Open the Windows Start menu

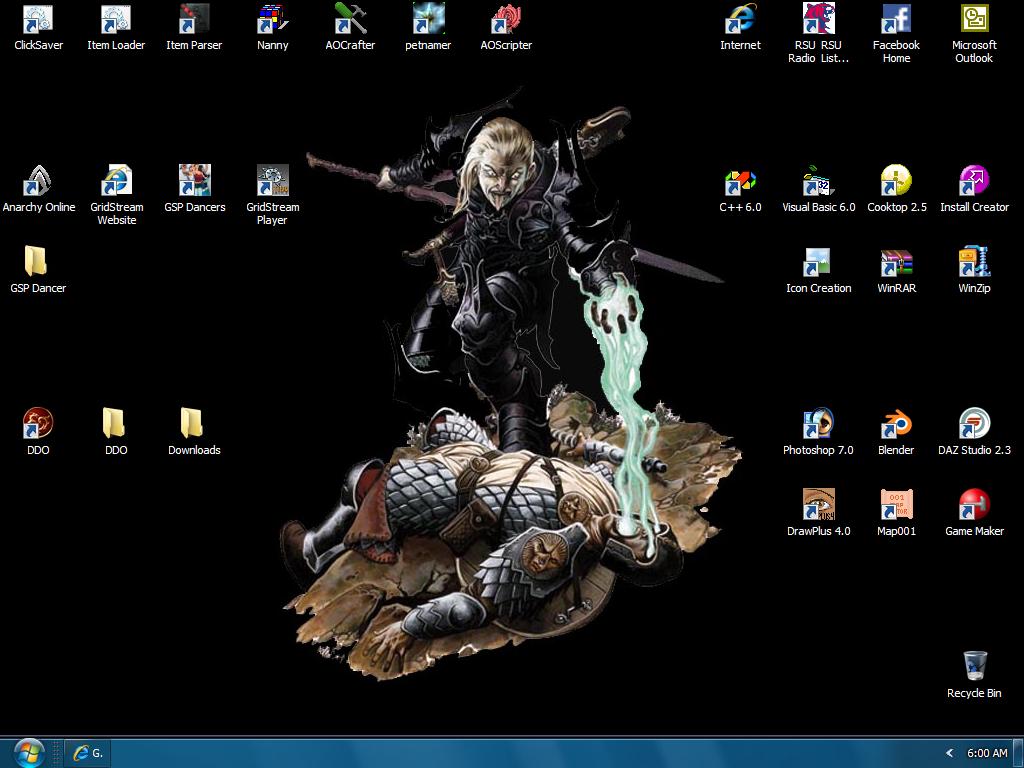(28, 752)
